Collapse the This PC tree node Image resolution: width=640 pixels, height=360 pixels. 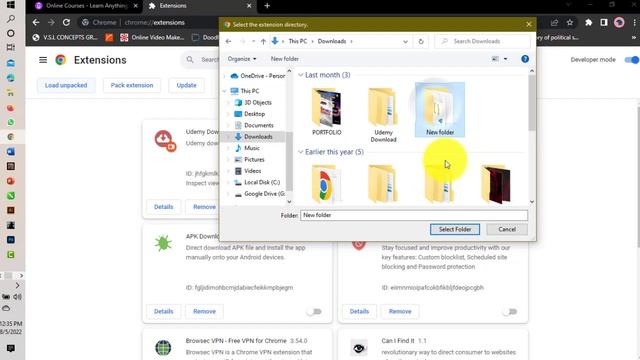pos(224,91)
